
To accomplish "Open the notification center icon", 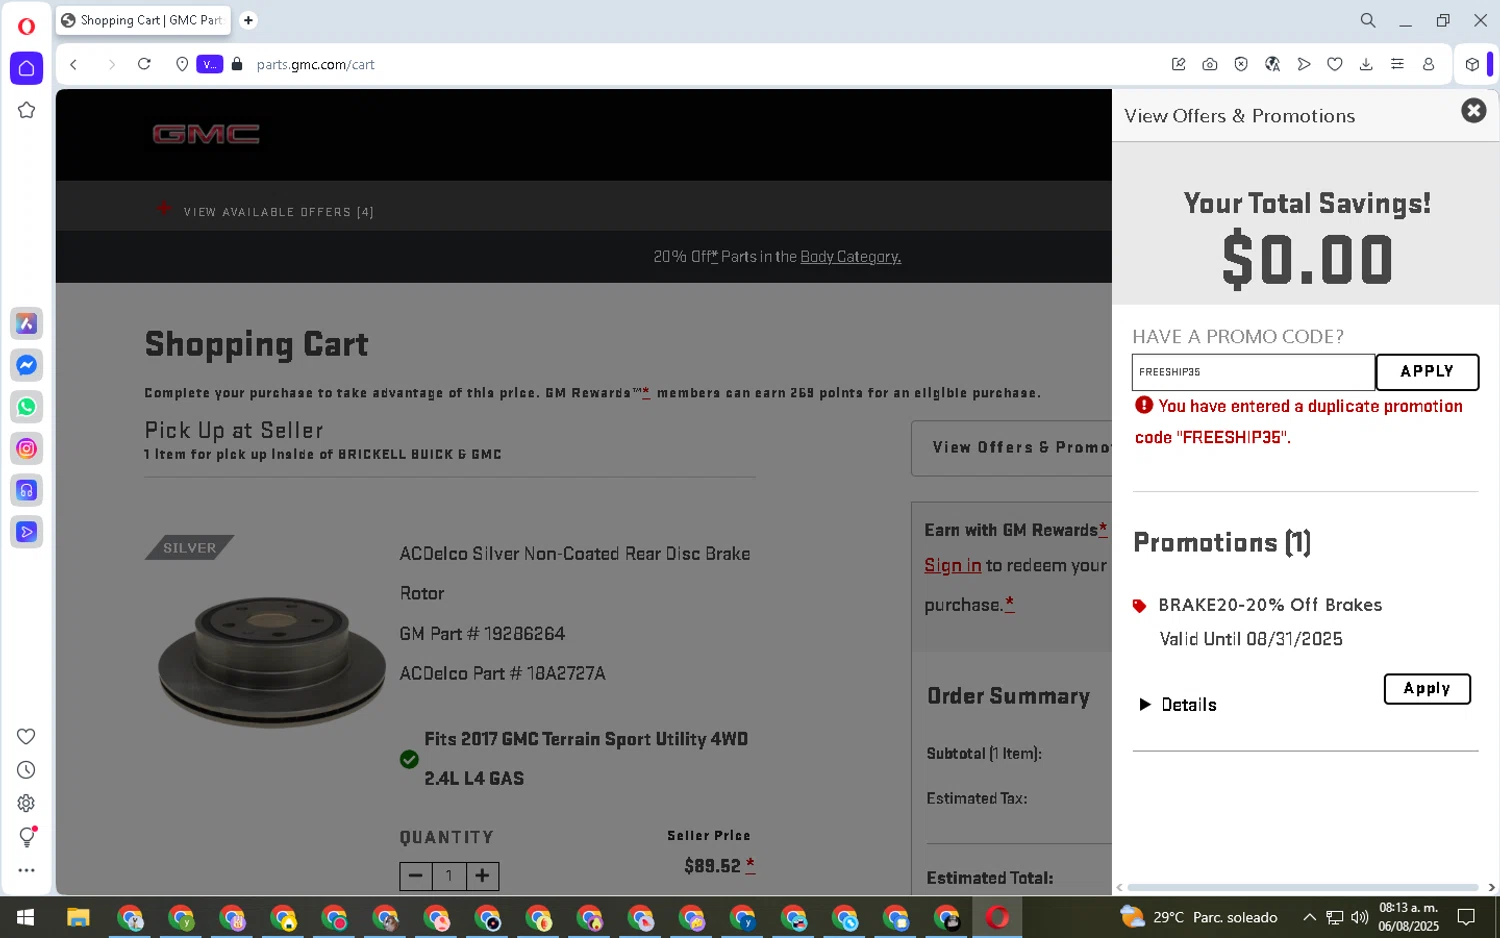I will [x=1466, y=917].
